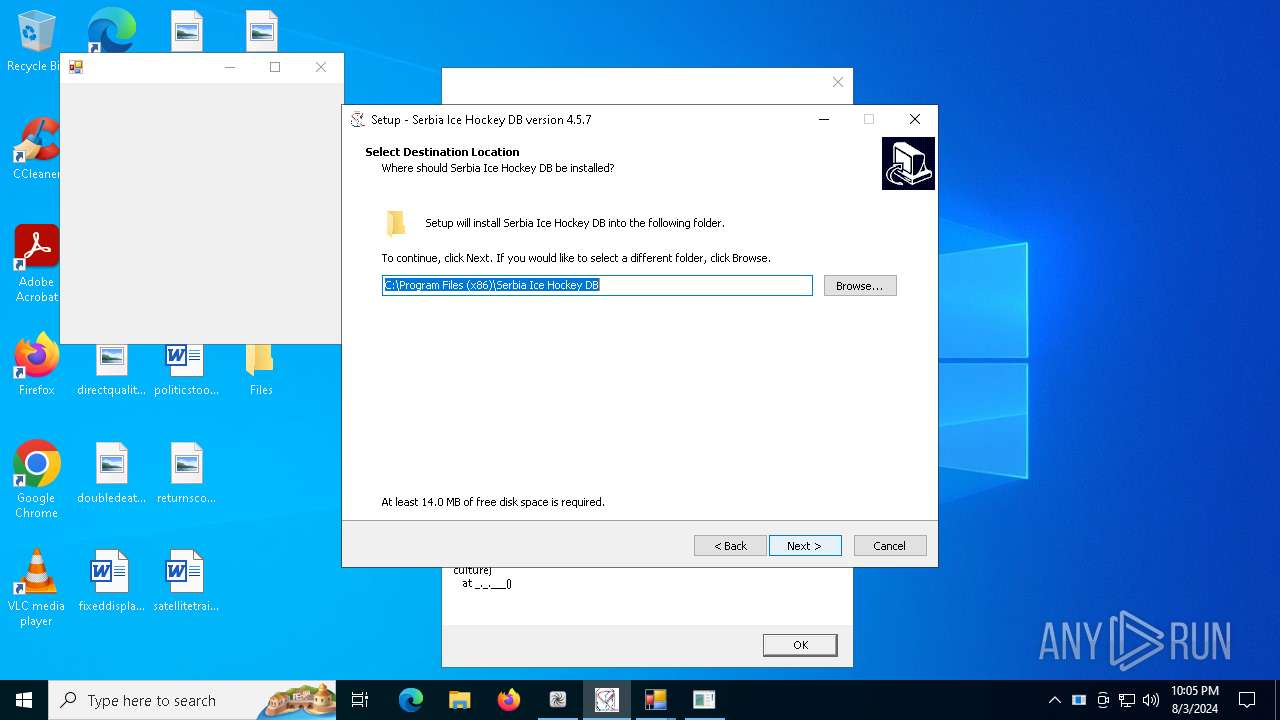Click the 'Select Destination Location' heading
The height and width of the screenshot is (720, 1280).
pyautogui.click(x=442, y=152)
